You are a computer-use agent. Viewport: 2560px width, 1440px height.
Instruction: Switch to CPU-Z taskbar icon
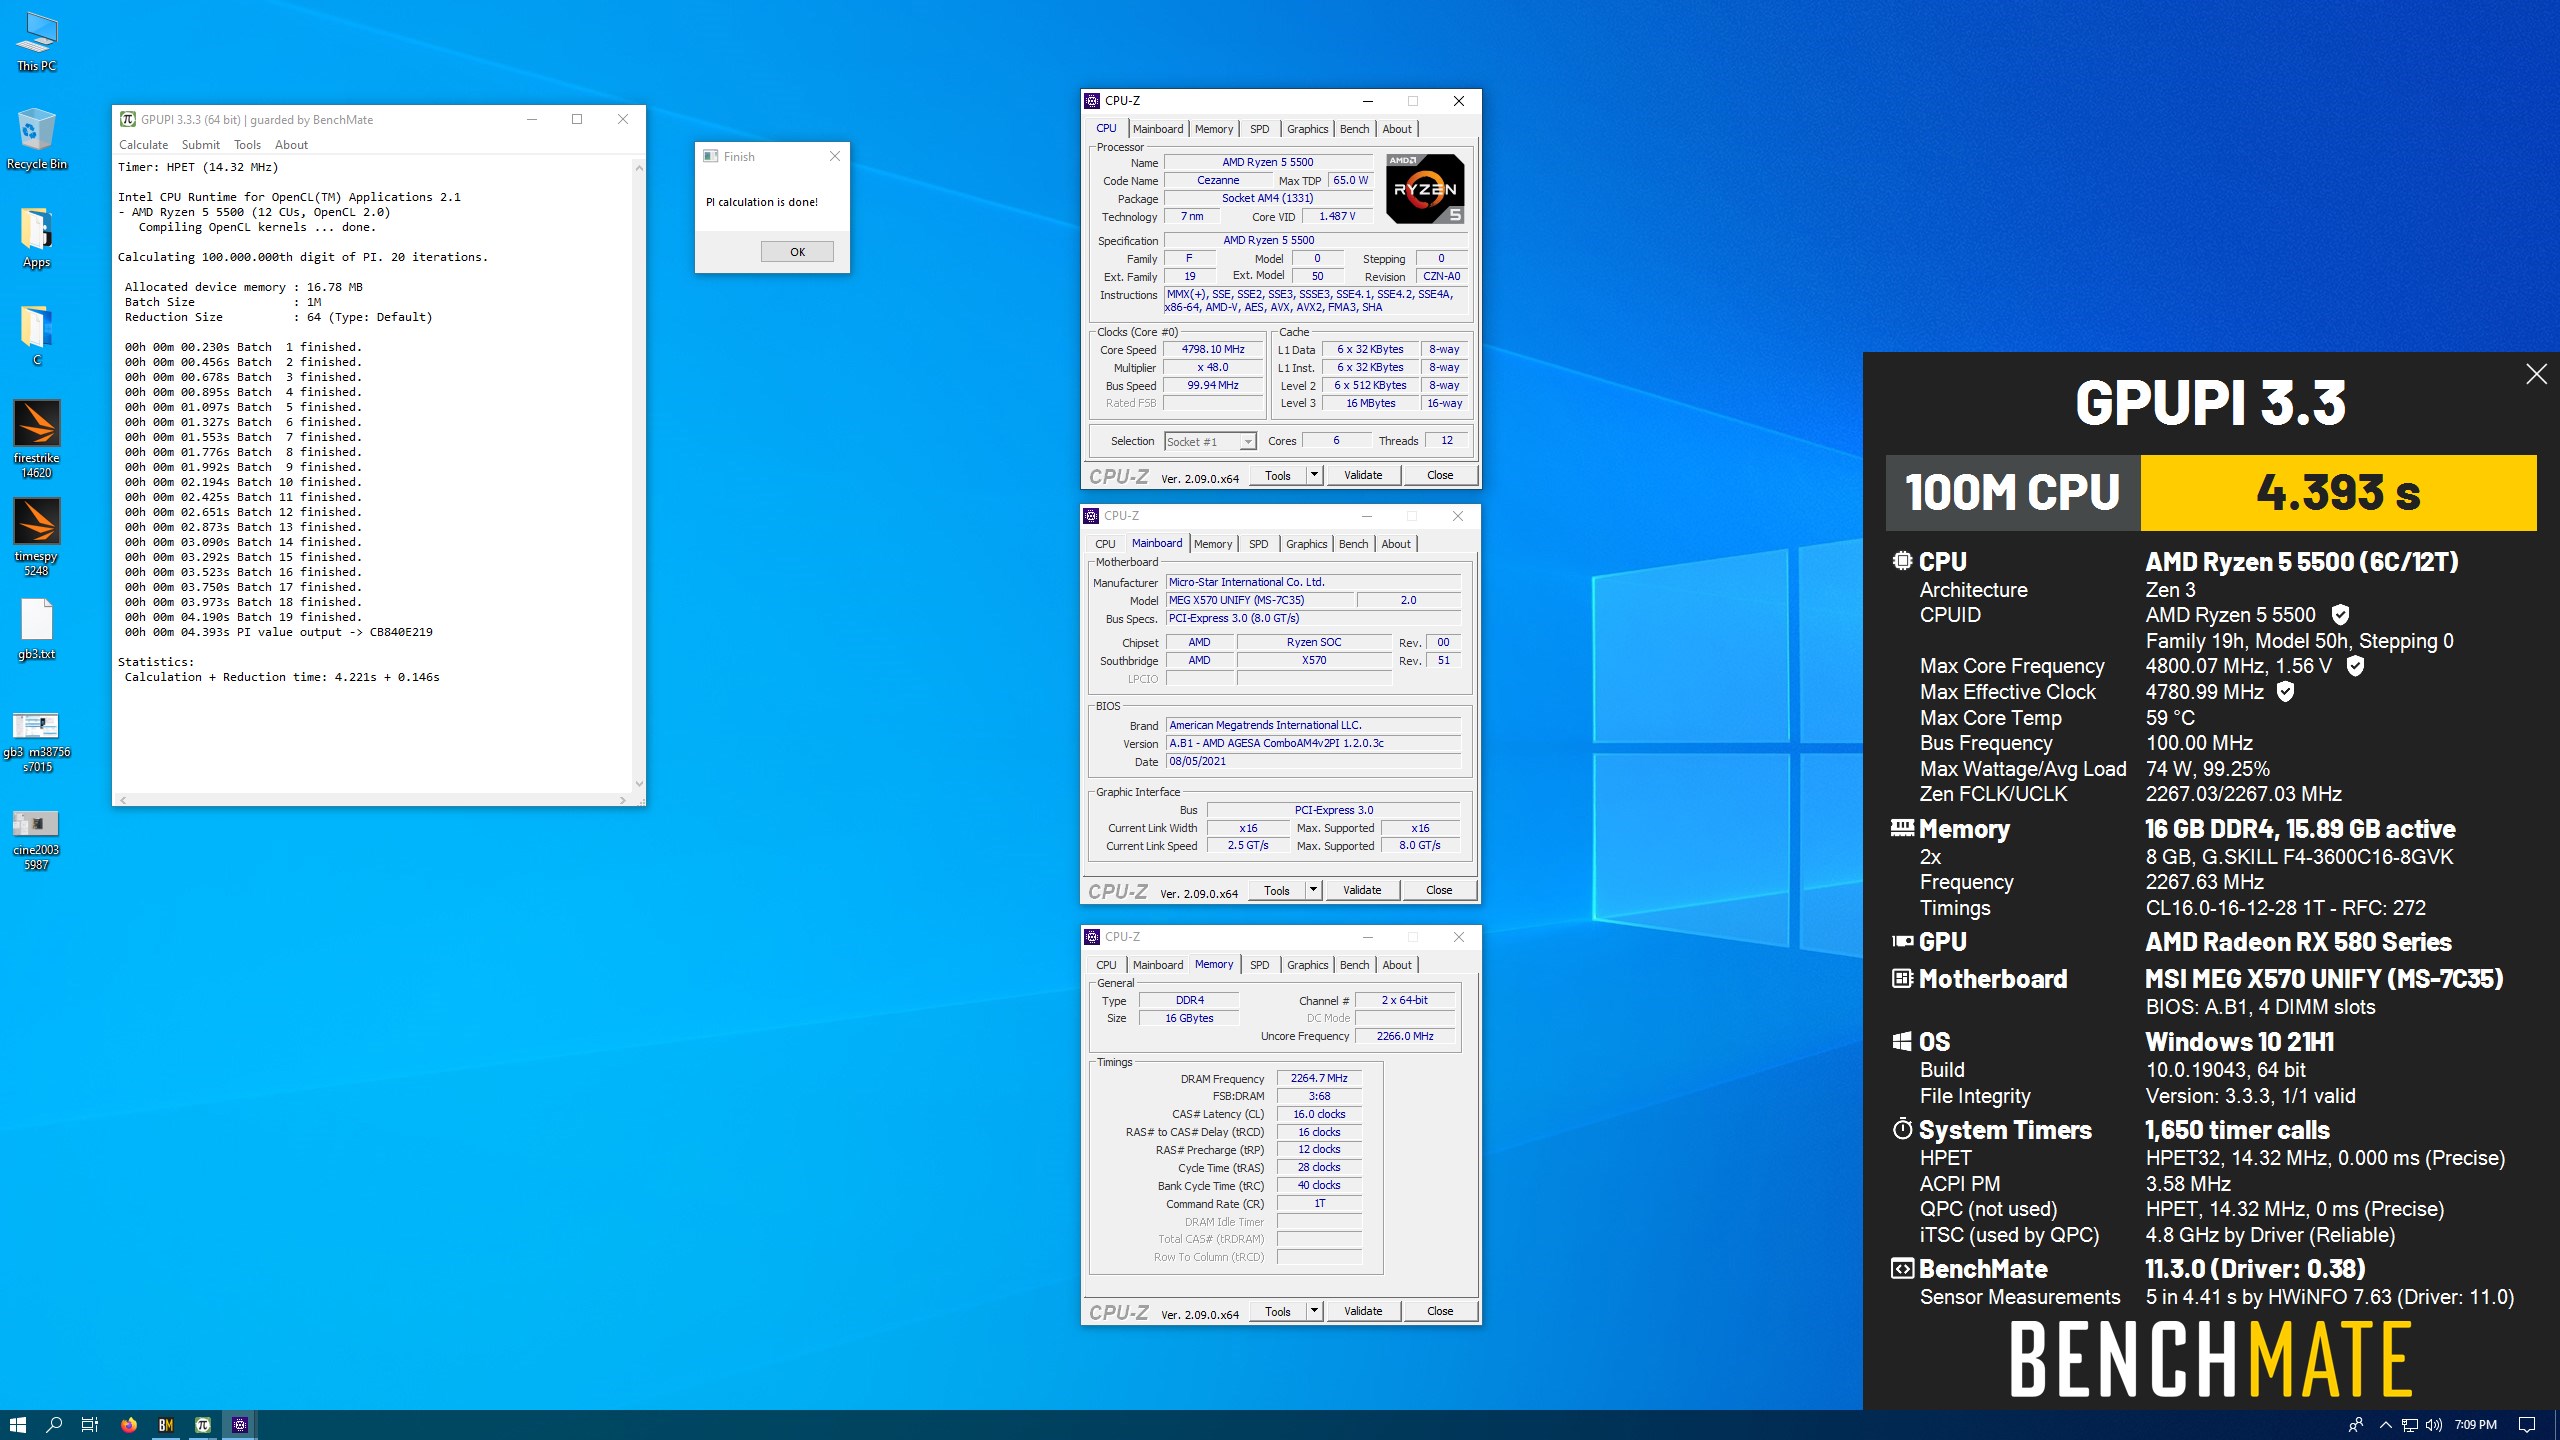click(240, 1425)
